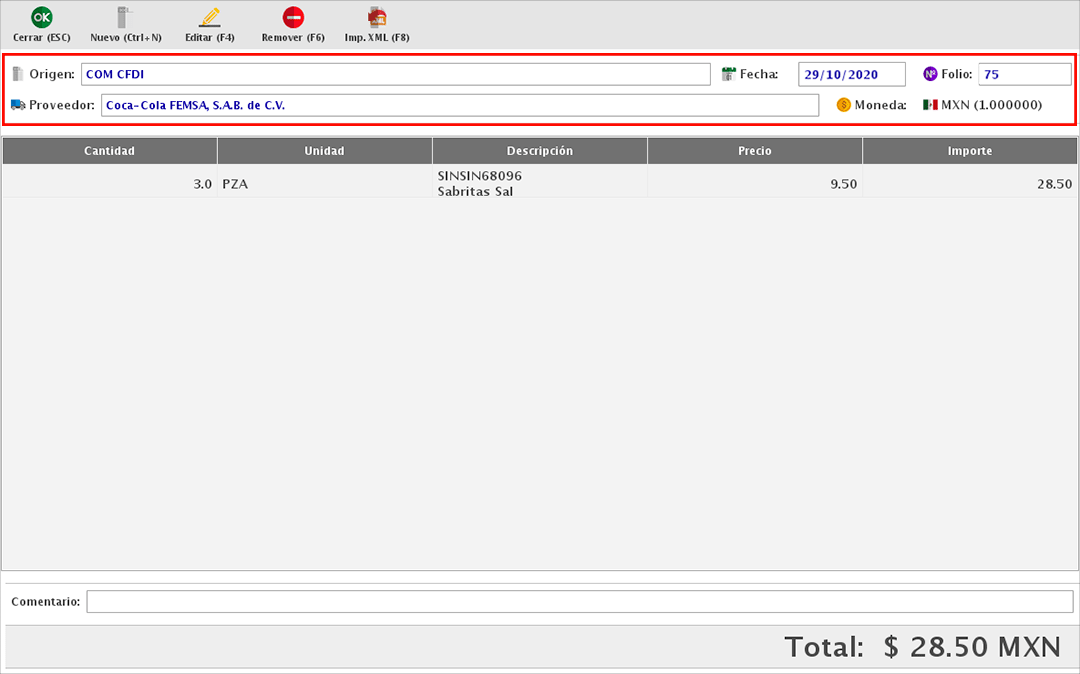Click the empty Comentario text field
The image size is (1080, 674).
579,601
